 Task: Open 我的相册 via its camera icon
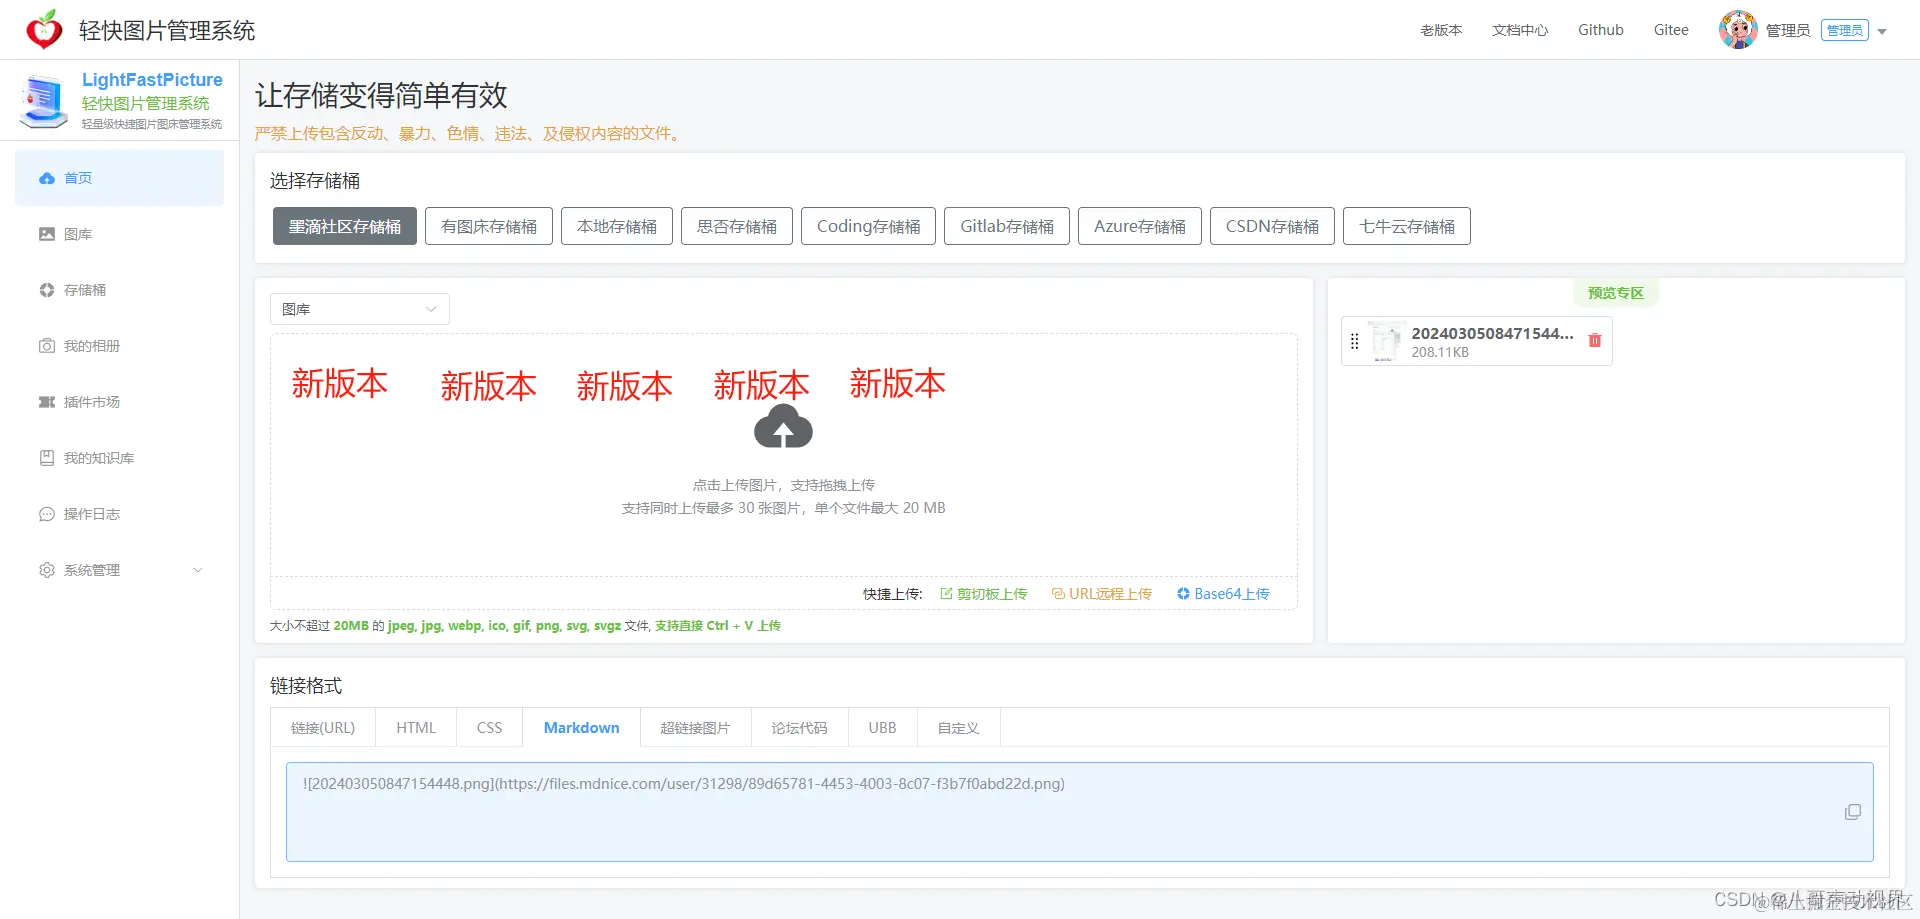pyautogui.click(x=47, y=345)
